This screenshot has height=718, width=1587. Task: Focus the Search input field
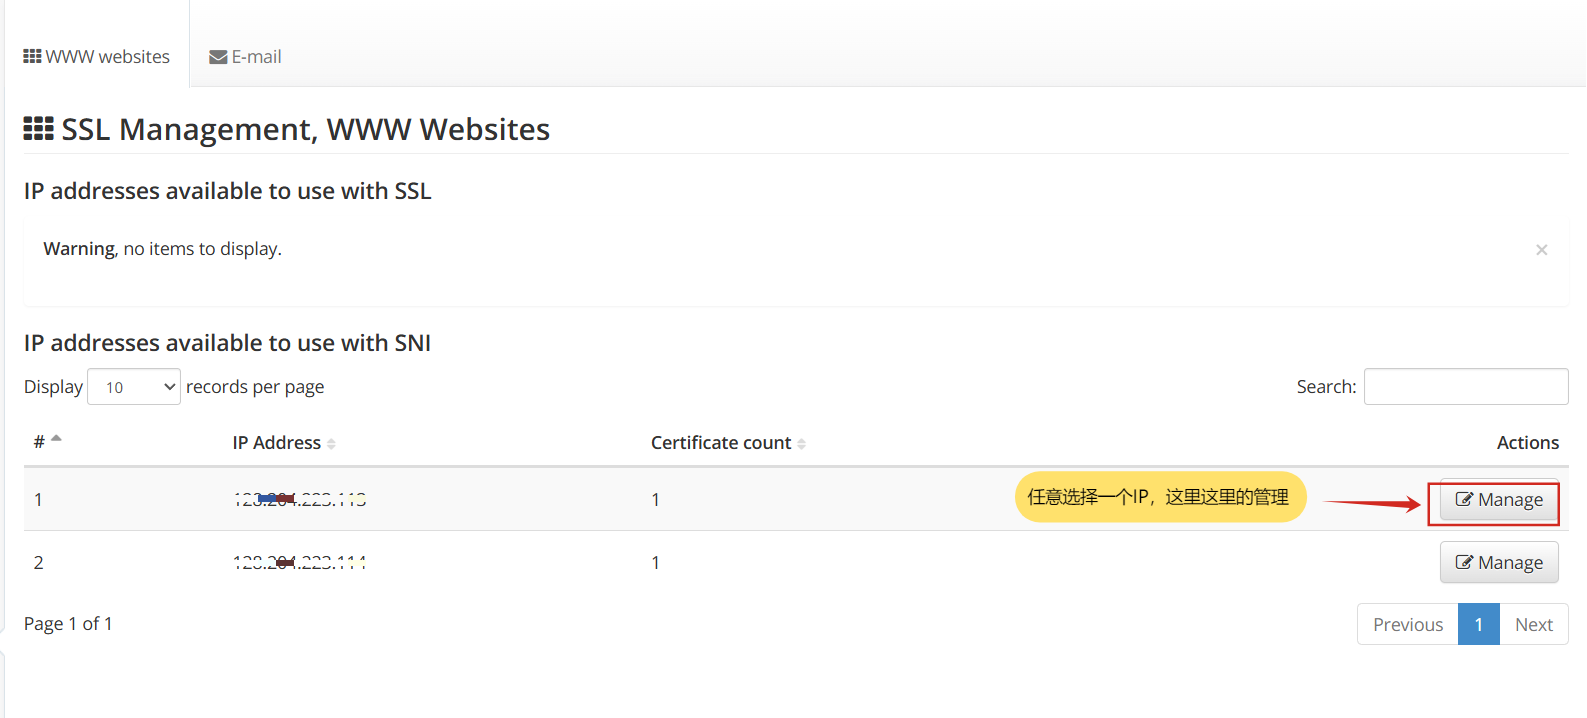pyautogui.click(x=1465, y=387)
